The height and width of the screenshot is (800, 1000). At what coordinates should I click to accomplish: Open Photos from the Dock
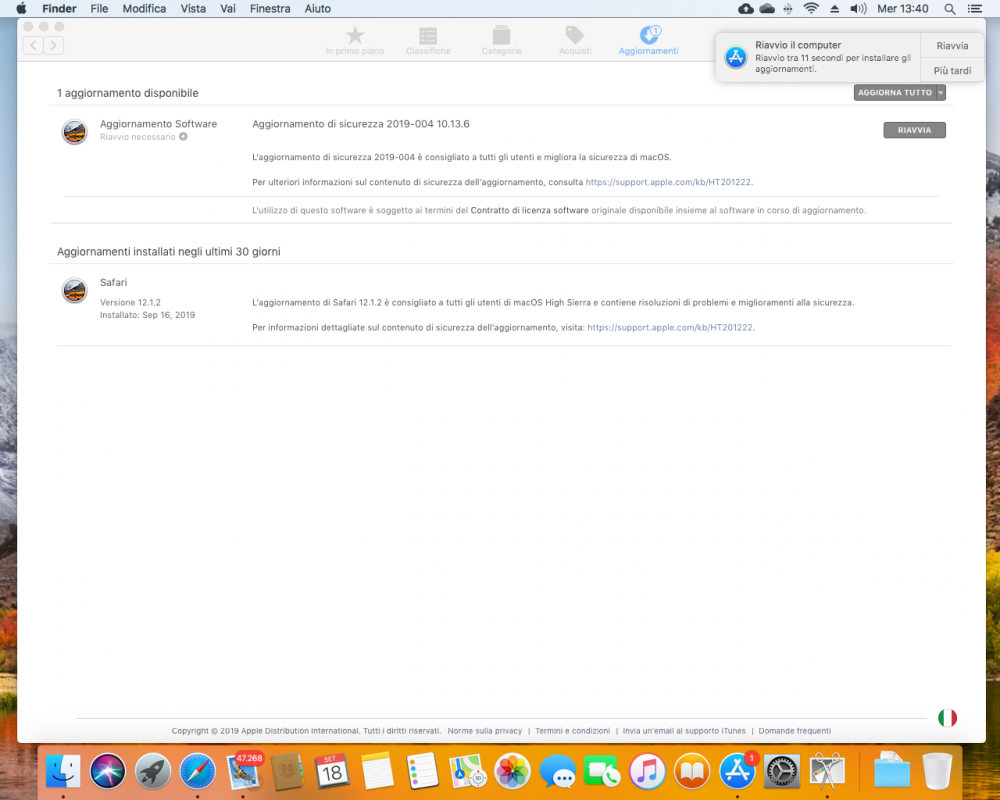[x=512, y=771]
